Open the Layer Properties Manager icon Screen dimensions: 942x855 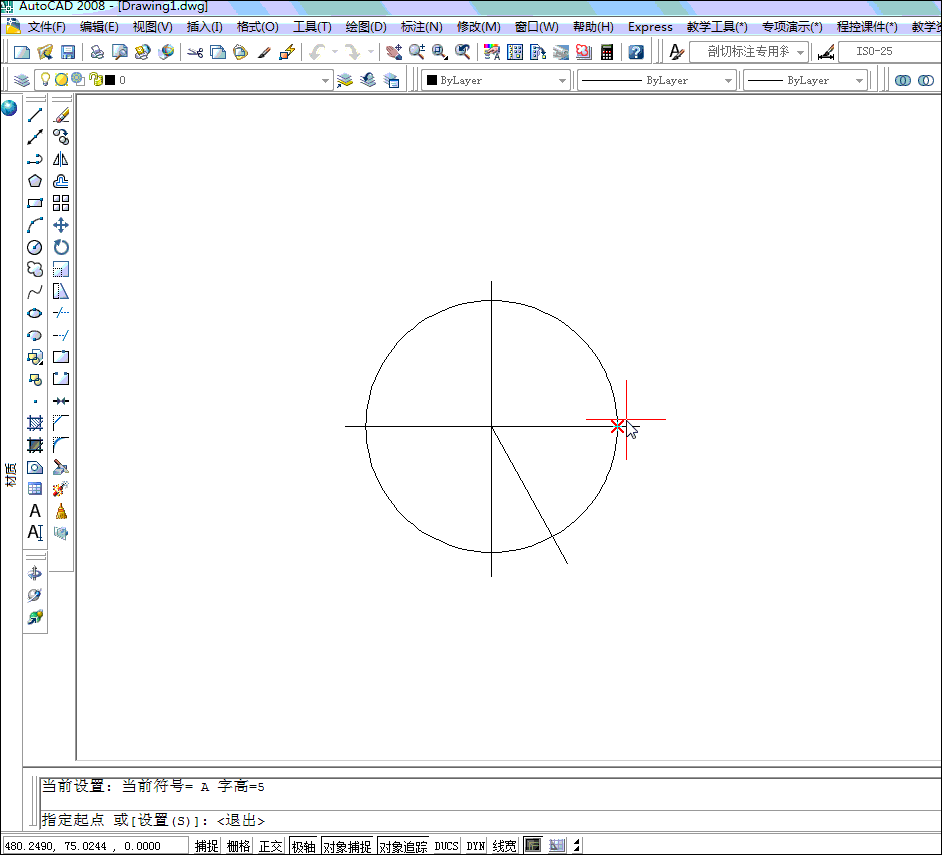[21, 80]
